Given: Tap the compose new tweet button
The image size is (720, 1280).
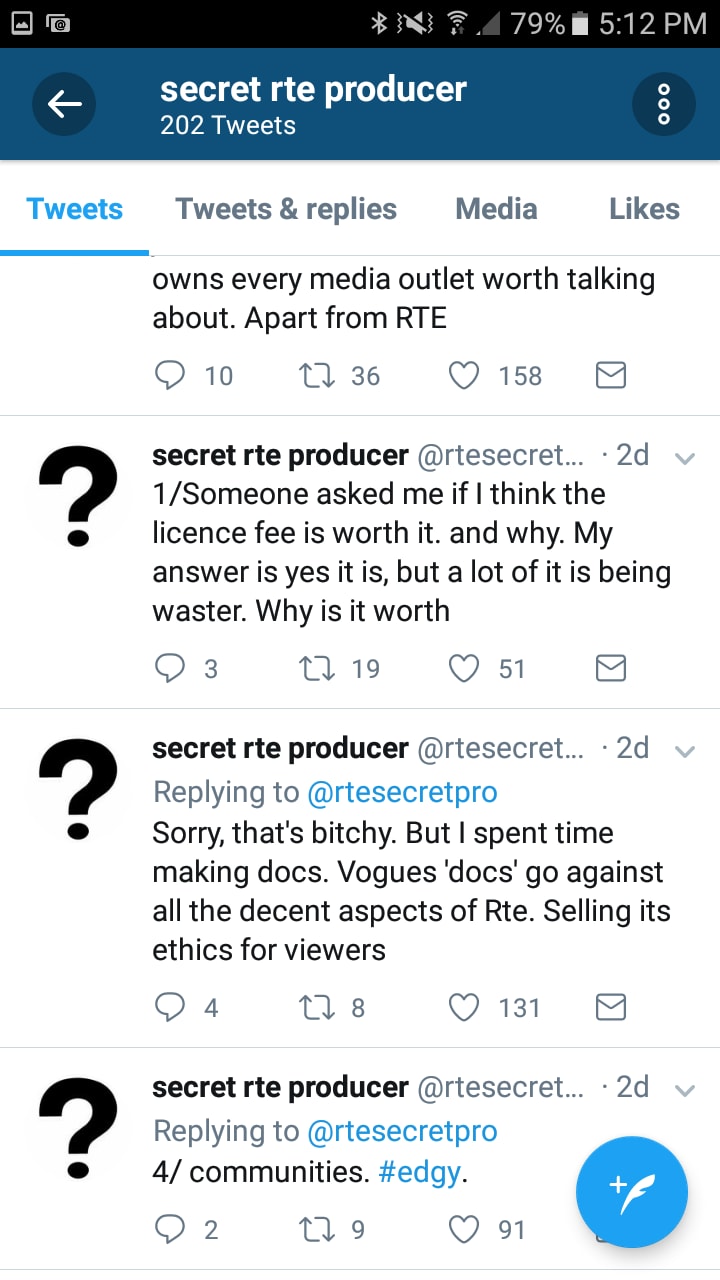Looking at the screenshot, I should point(632,1192).
